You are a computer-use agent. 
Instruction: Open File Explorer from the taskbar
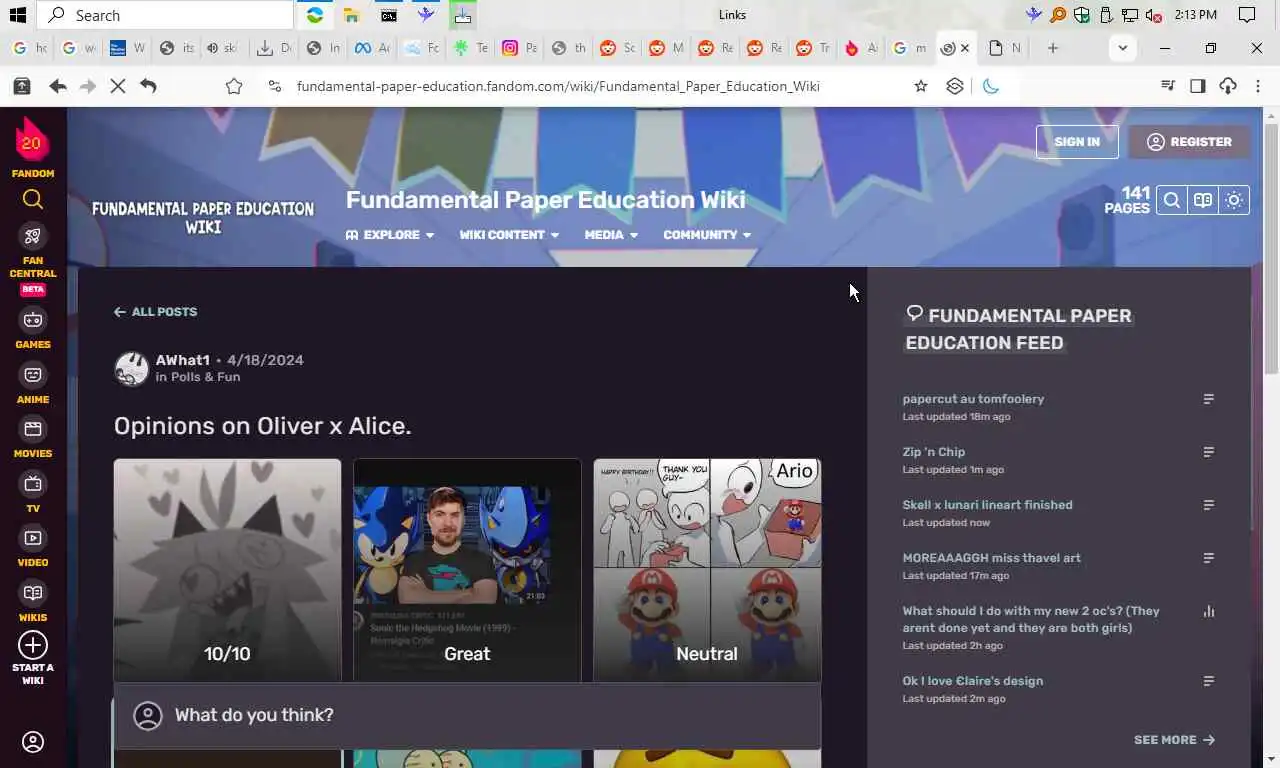pos(351,15)
